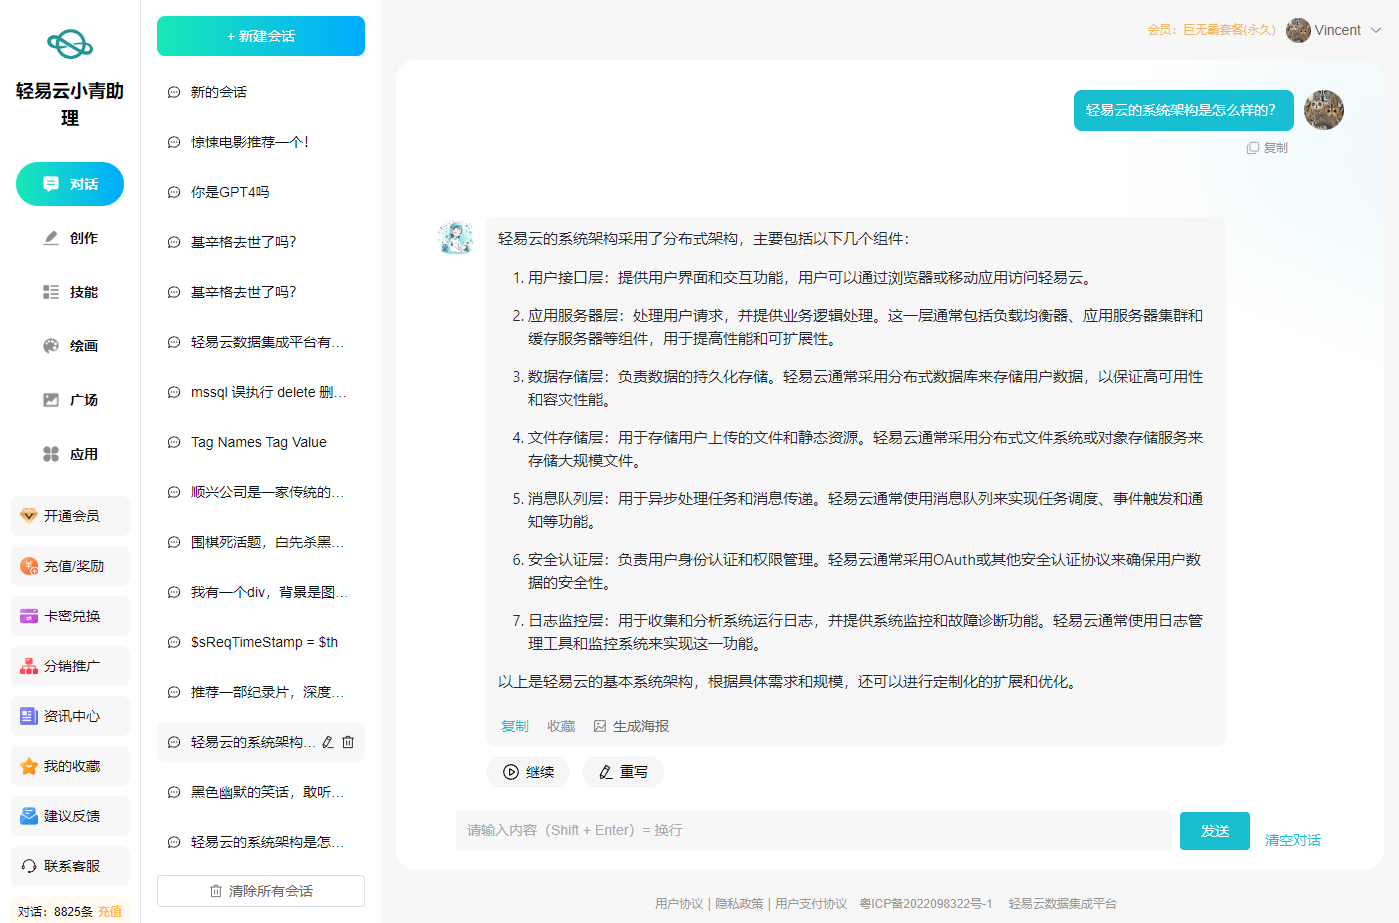Click the 开通会员 membership button
1399x923 pixels.
(70, 516)
